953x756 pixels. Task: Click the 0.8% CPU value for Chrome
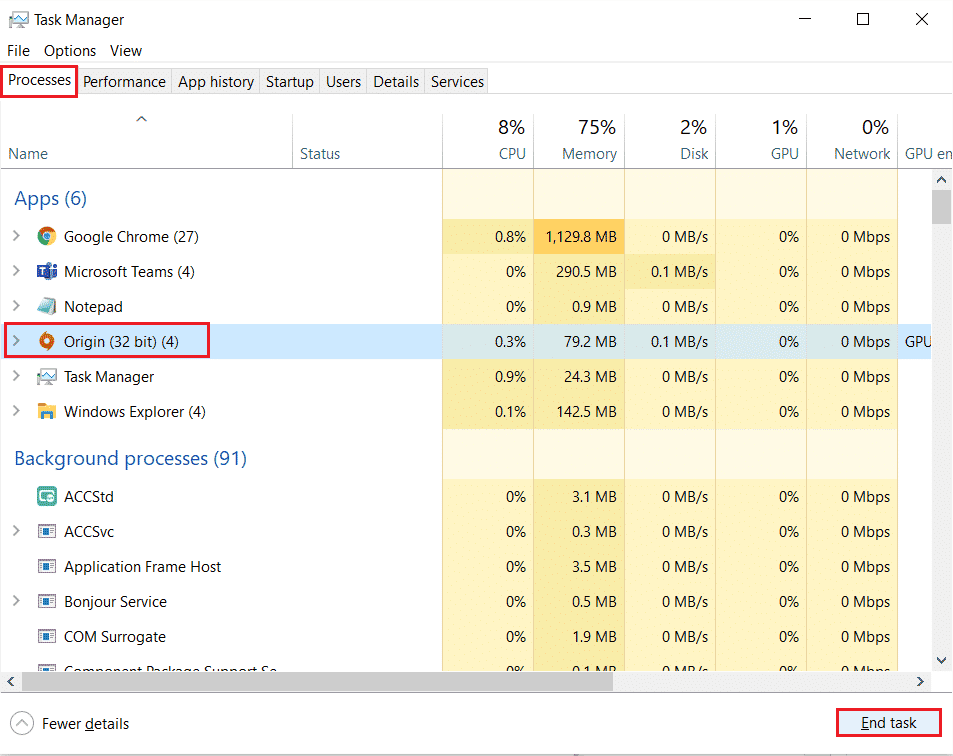[510, 236]
